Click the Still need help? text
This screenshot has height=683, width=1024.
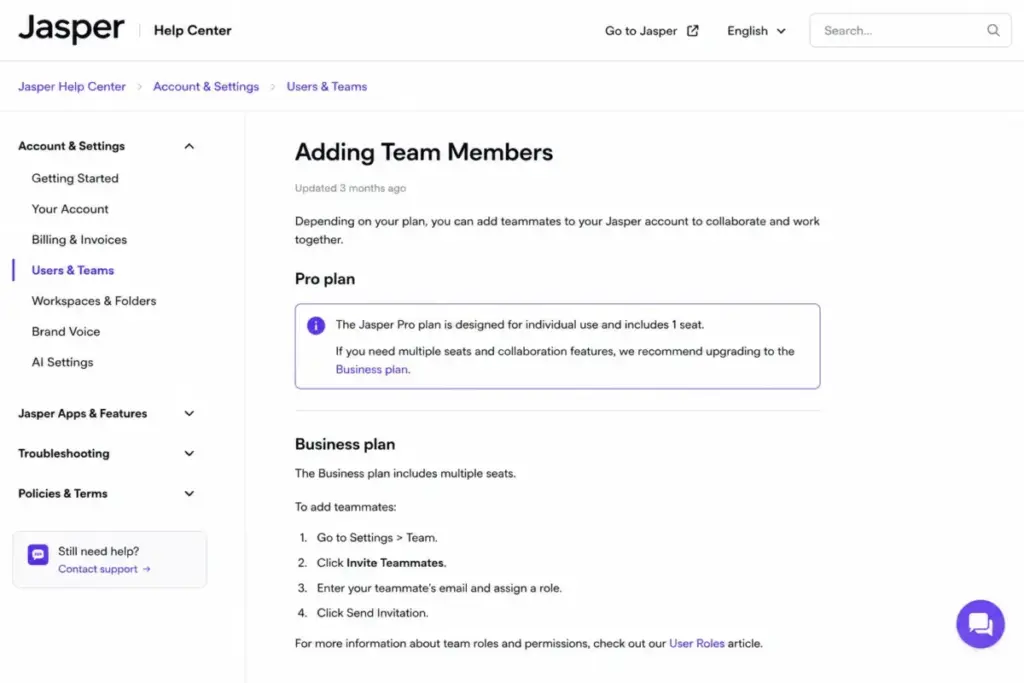(99, 552)
